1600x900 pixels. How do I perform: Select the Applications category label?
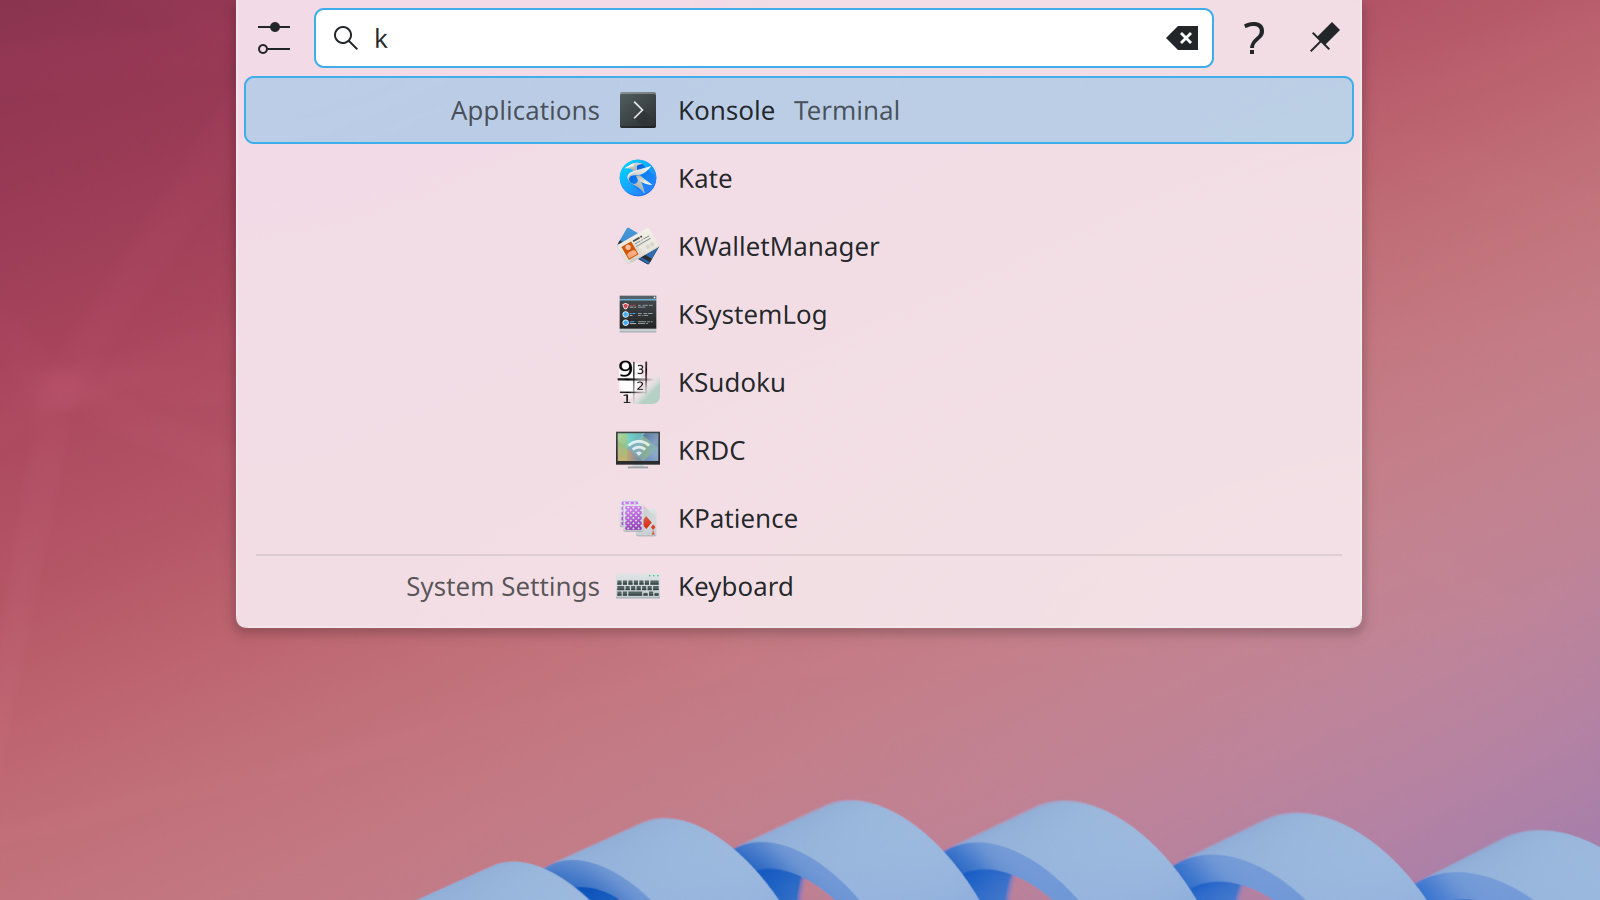point(525,110)
